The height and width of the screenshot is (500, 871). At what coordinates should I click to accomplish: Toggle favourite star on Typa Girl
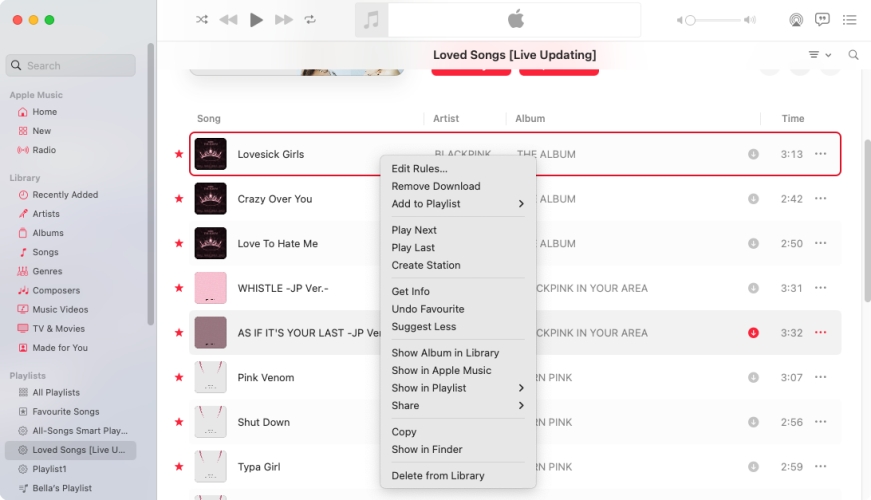click(179, 467)
